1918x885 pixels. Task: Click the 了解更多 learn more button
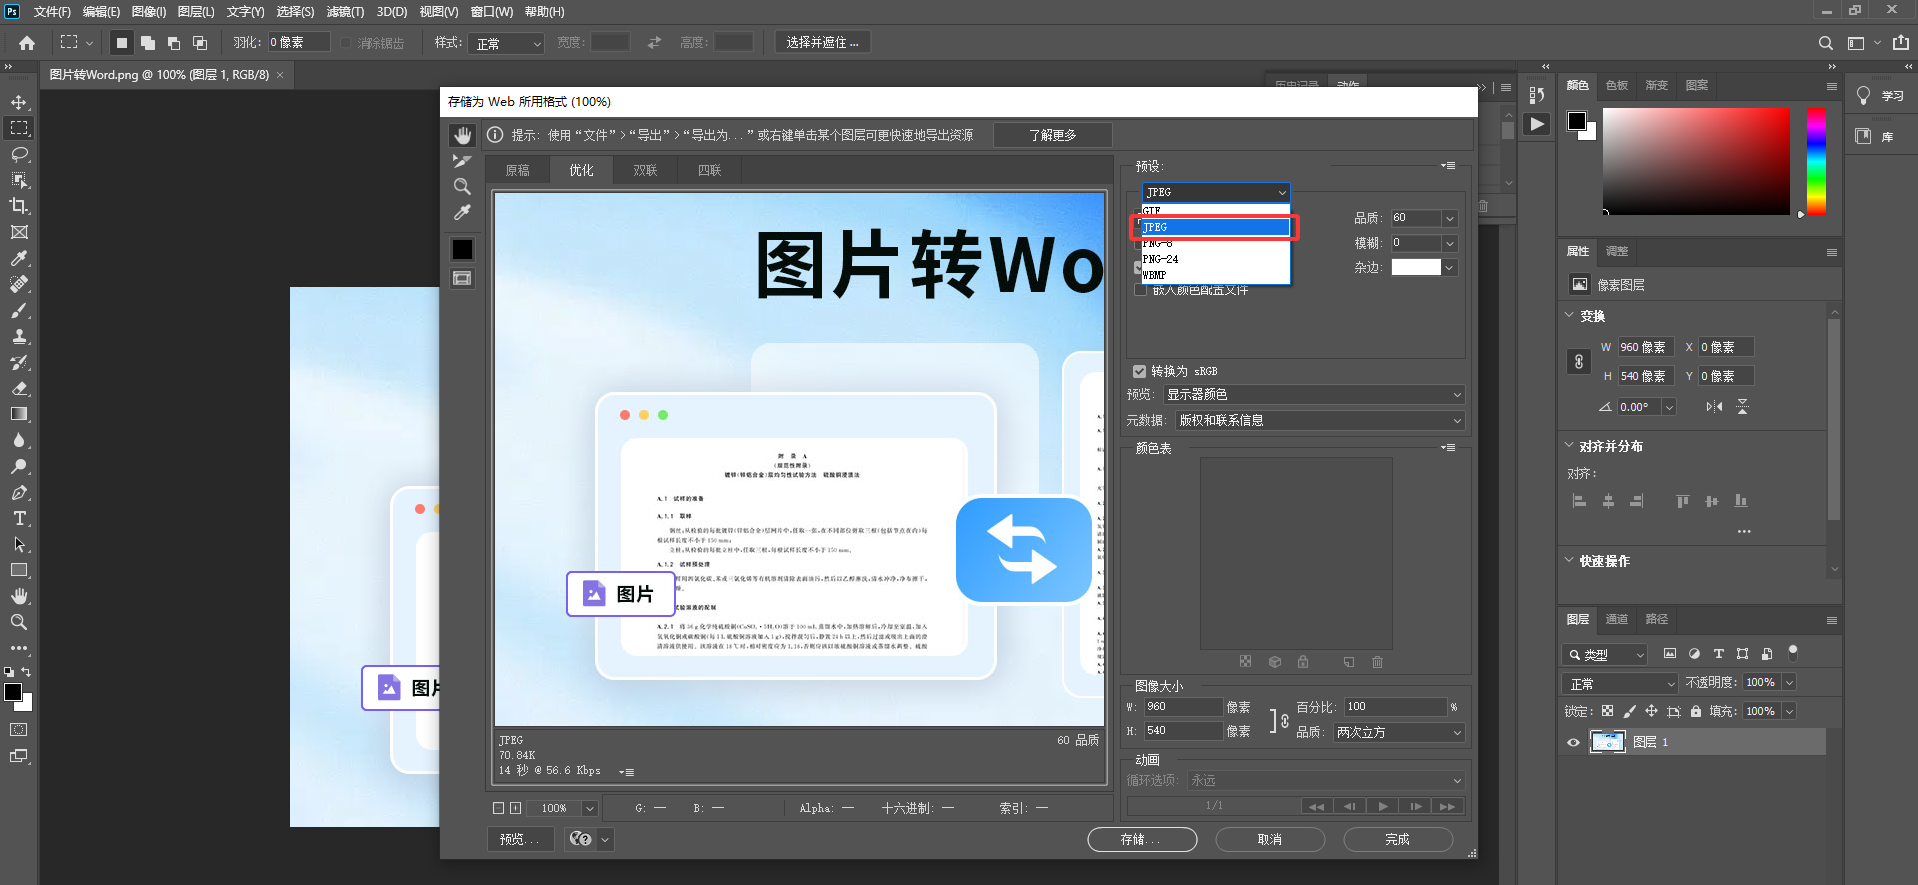coord(1053,135)
